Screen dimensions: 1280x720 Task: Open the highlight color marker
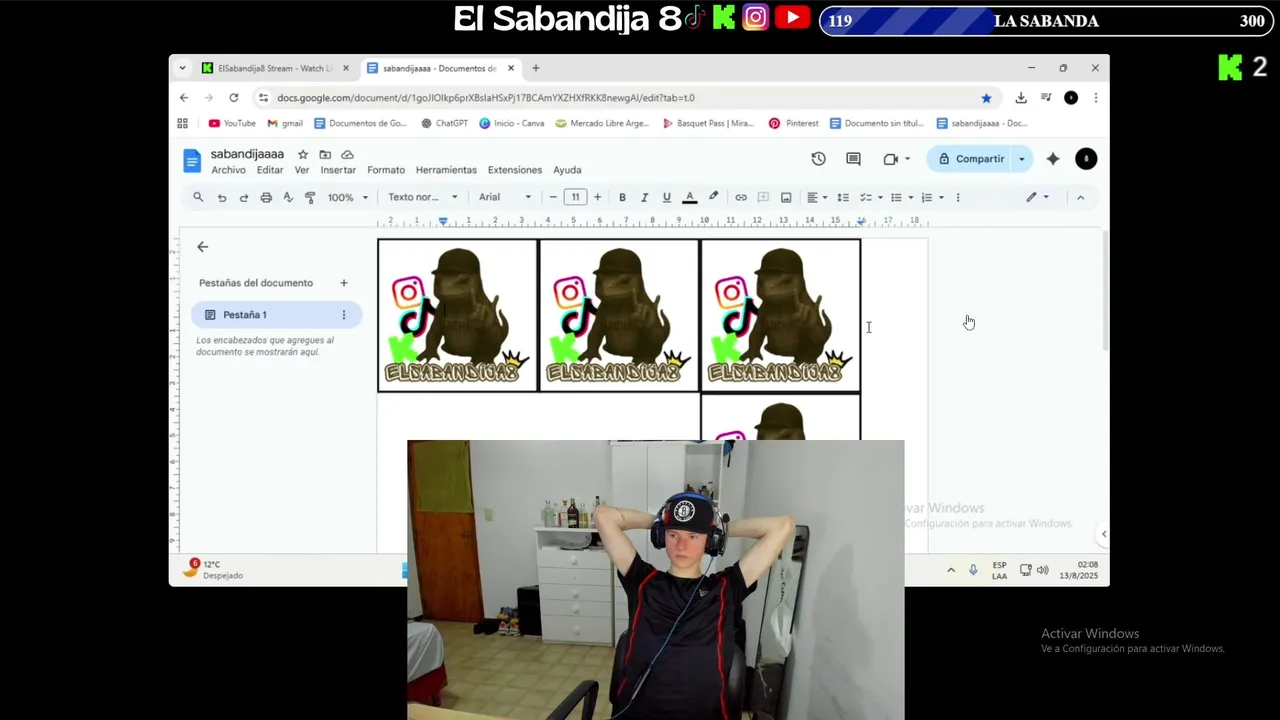[x=713, y=197]
